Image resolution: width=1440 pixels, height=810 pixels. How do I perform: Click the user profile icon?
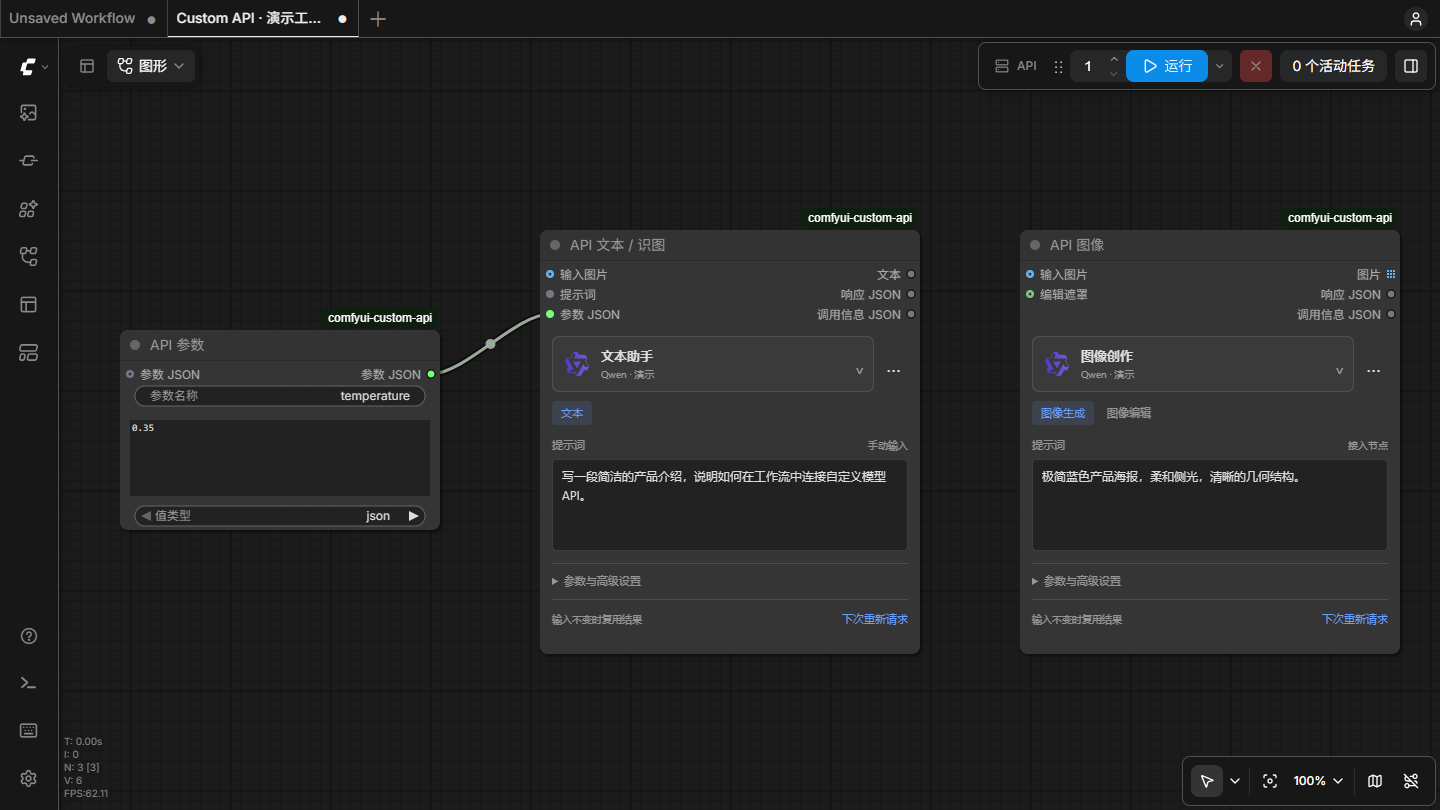(1415, 19)
